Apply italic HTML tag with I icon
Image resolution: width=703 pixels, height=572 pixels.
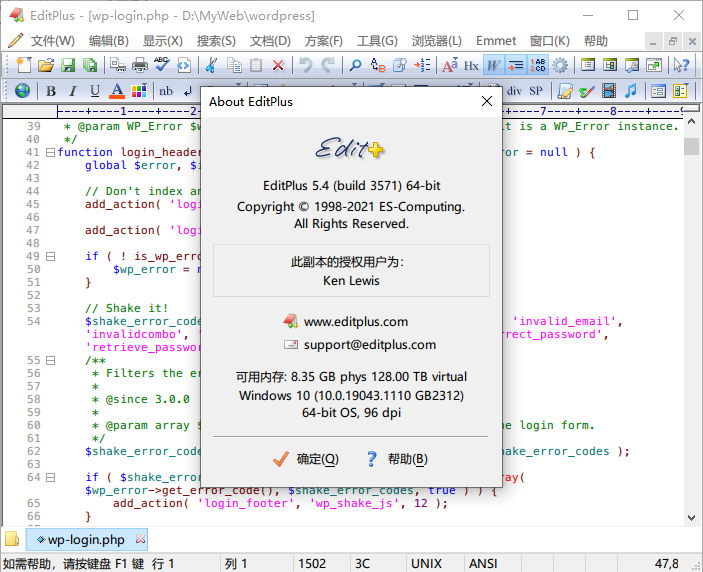click(73, 91)
